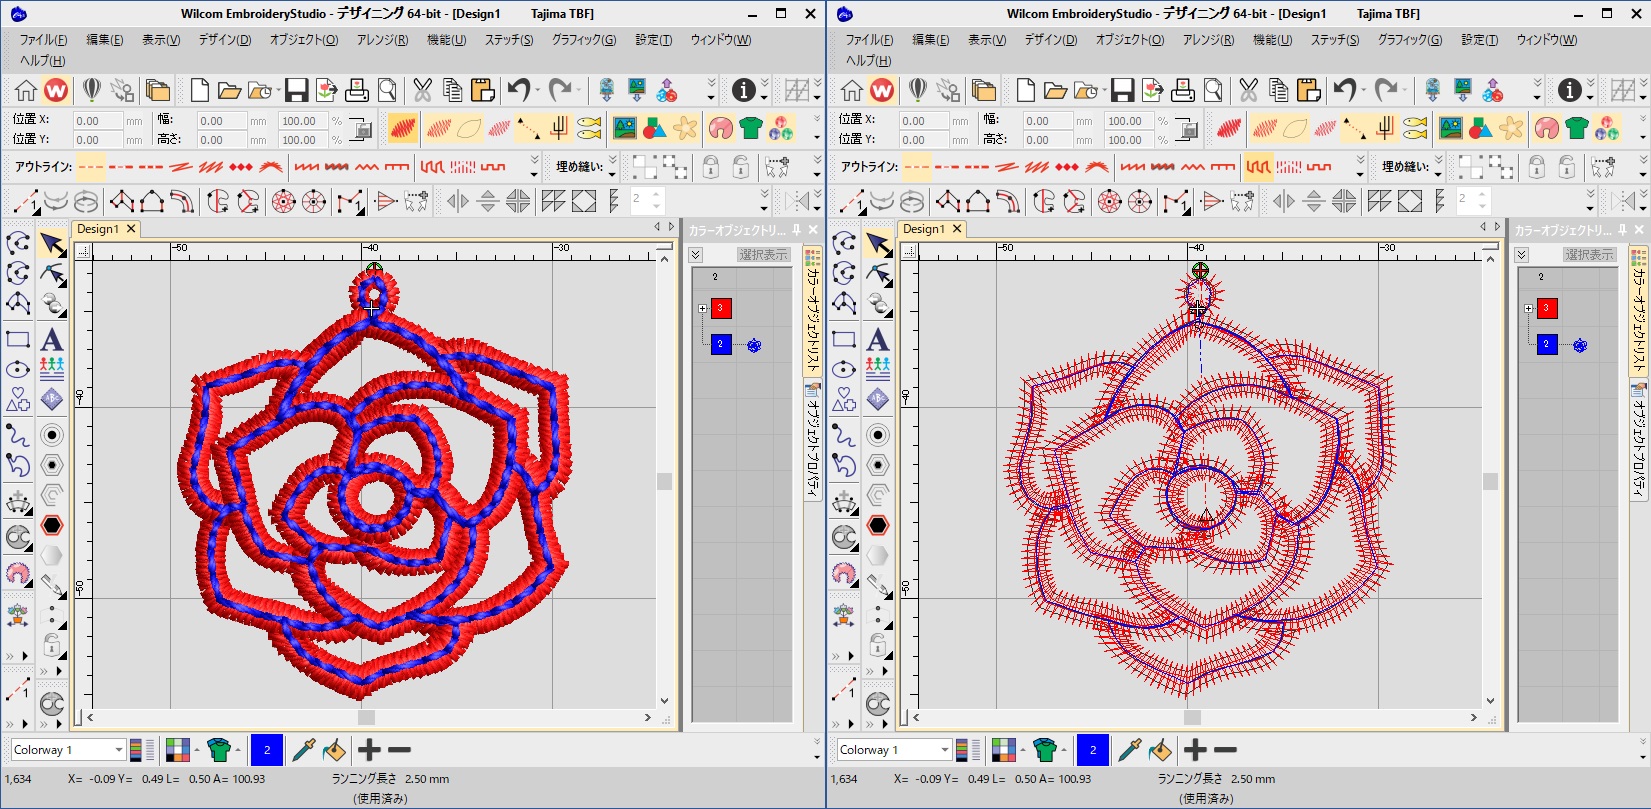
Task: Click the info icon in the left window
Action: (x=743, y=91)
